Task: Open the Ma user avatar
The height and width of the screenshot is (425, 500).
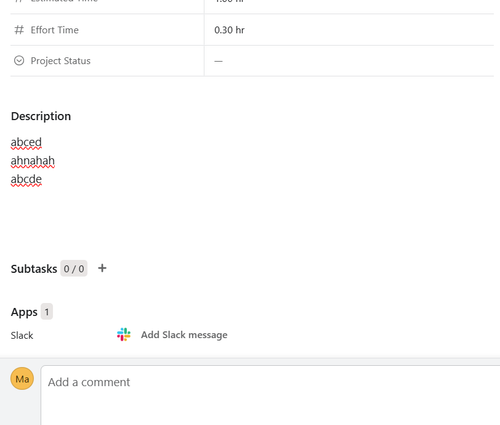Action: coord(22,379)
